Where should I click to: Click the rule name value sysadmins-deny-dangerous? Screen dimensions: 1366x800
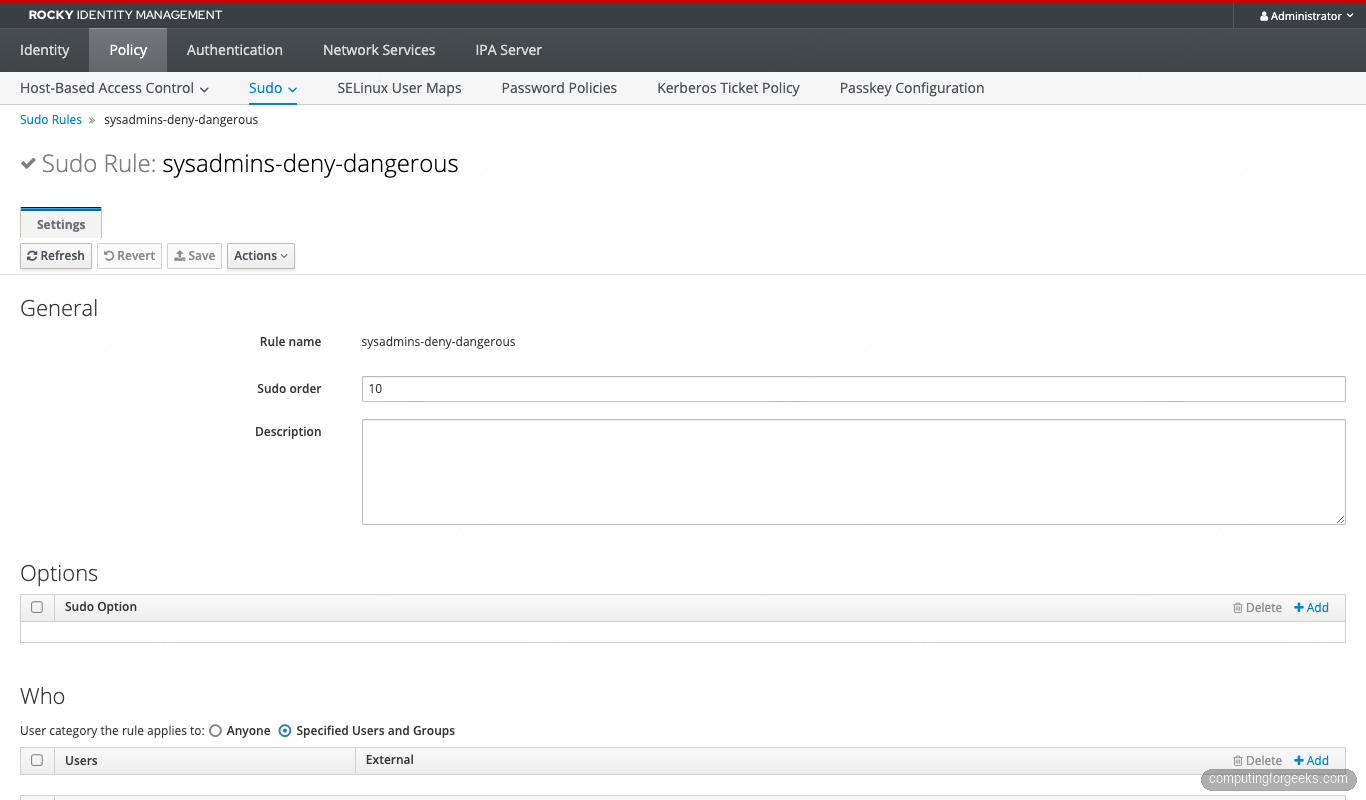pos(438,342)
